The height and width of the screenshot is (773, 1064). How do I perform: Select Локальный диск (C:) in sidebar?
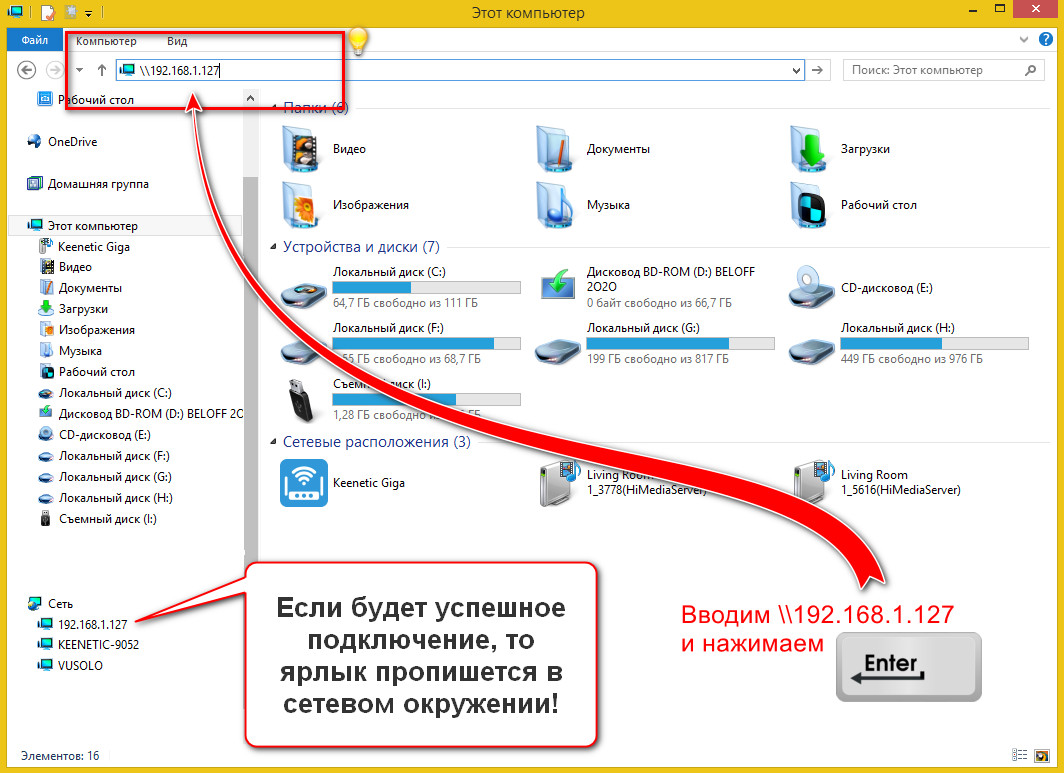tap(105, 393)
